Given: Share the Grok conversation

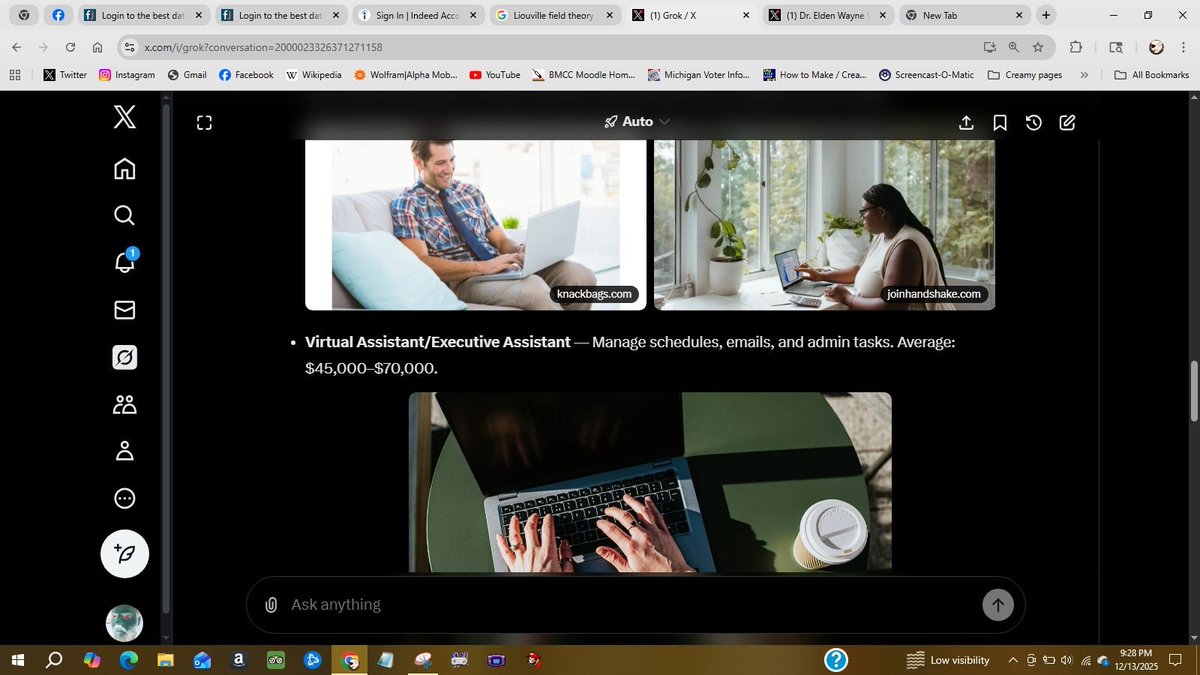Looking at the screenshot, I should 966,122.
